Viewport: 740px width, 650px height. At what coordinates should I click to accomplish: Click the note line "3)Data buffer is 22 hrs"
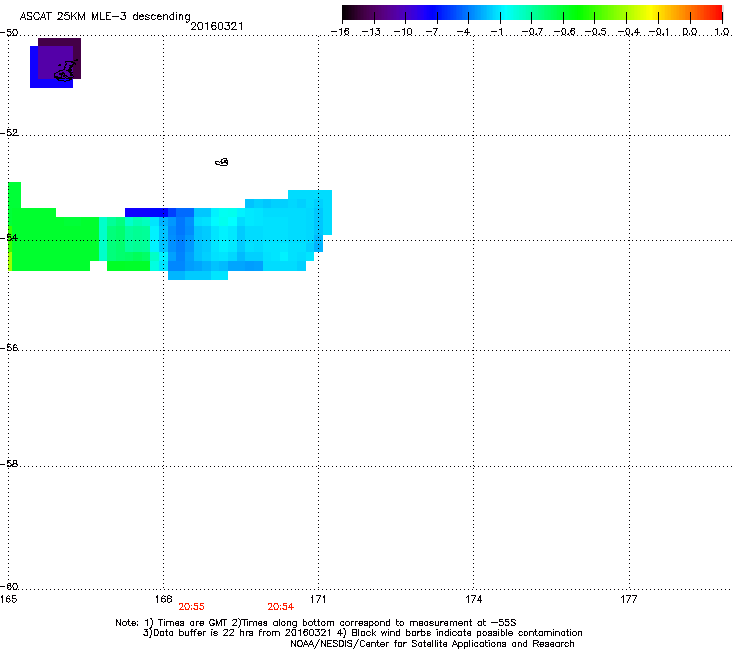point(362,633)
